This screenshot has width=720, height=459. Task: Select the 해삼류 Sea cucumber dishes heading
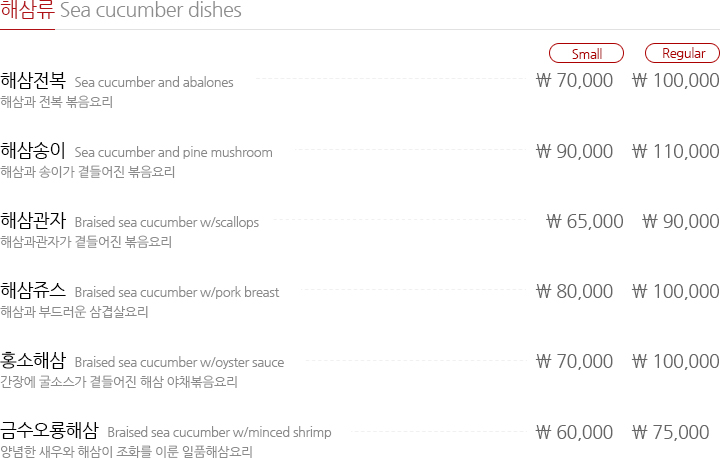click(121, 10)
